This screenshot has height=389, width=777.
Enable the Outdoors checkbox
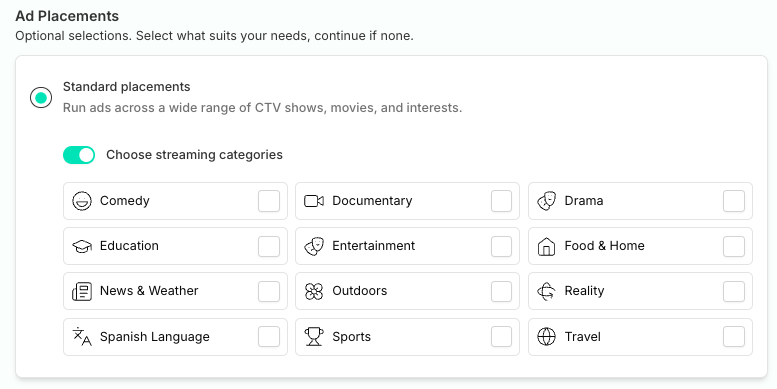[x=501, y=291]
